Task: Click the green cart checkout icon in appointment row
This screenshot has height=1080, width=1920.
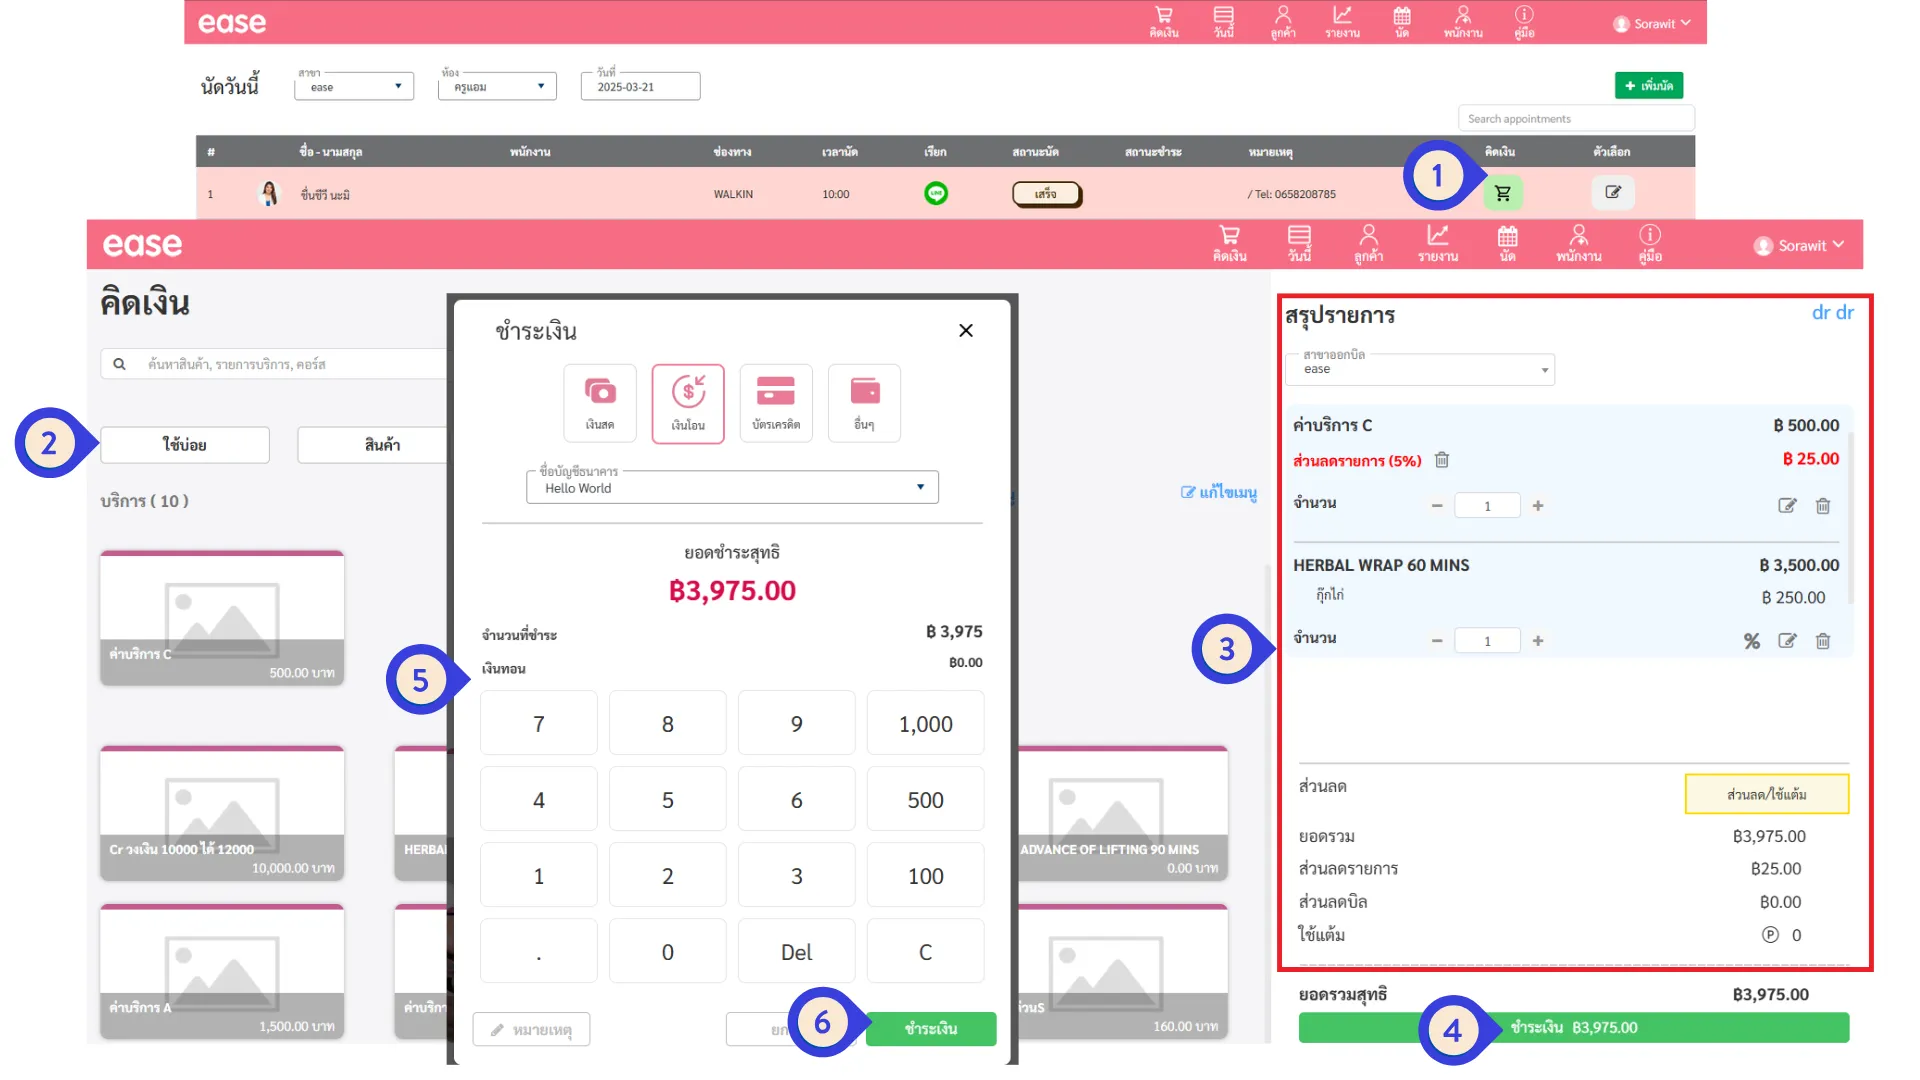Action: click(1502, 193)
